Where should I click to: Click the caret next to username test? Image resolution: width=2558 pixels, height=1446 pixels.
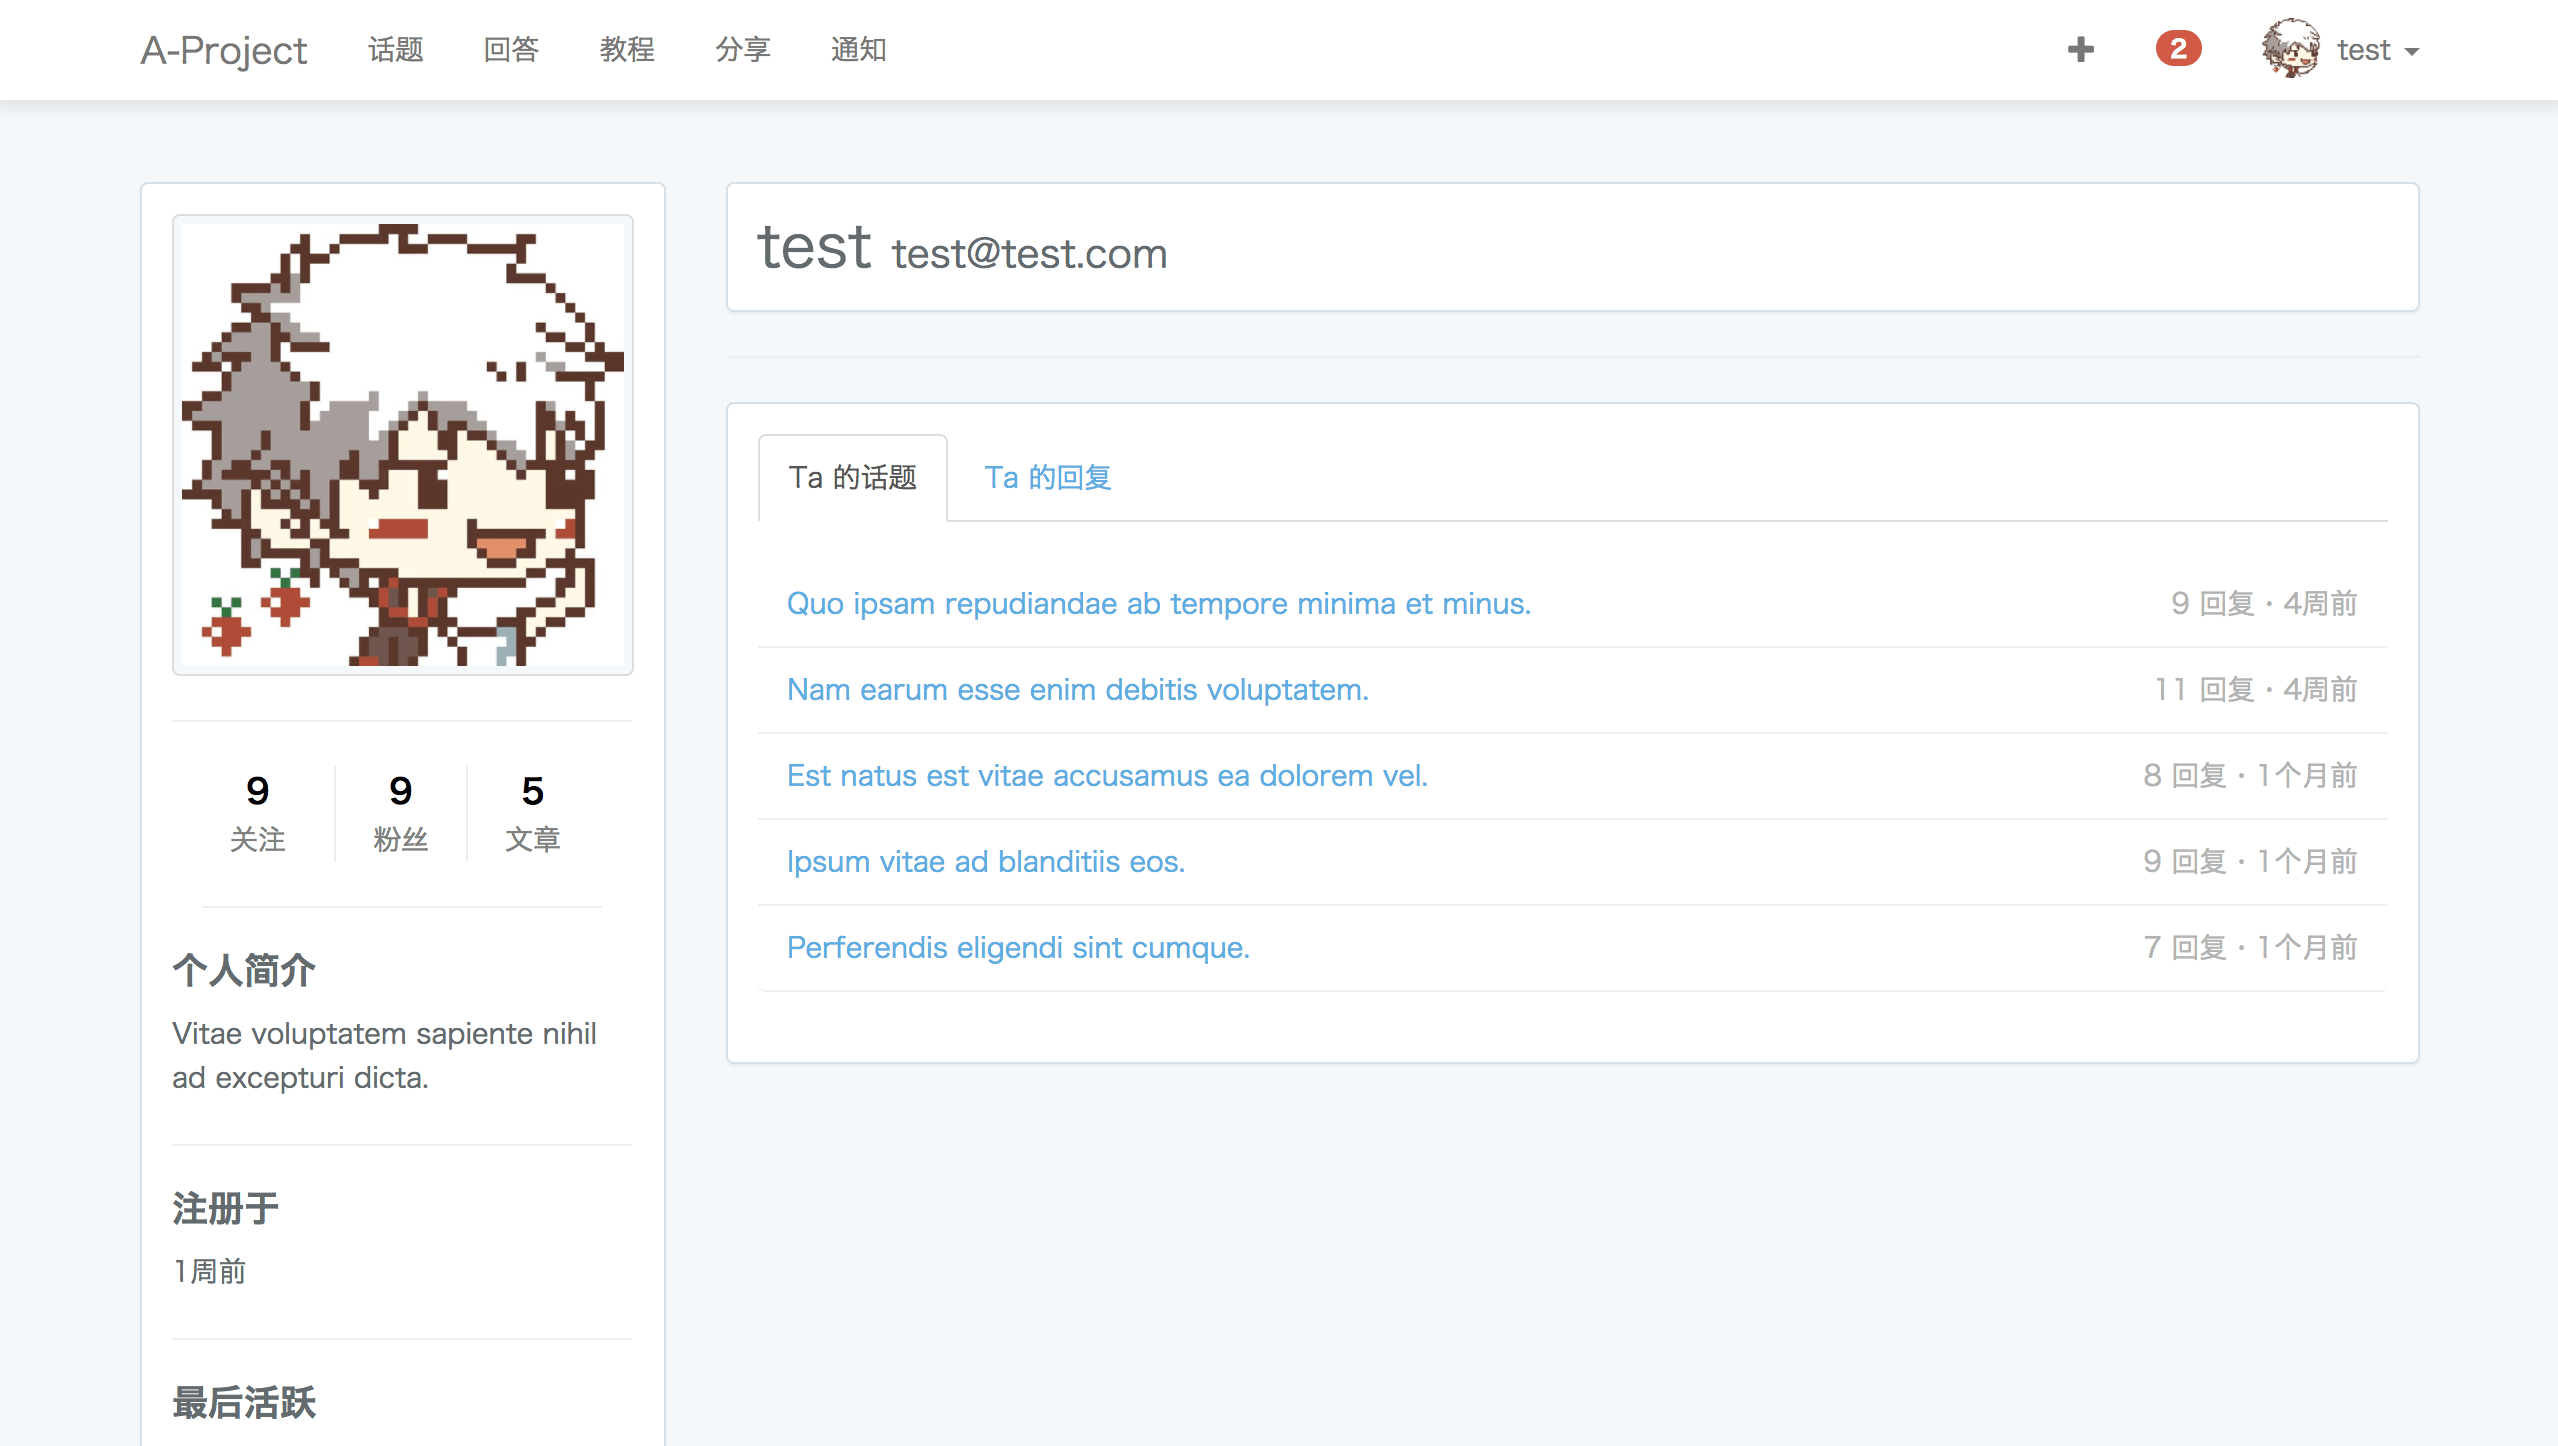2411,51
